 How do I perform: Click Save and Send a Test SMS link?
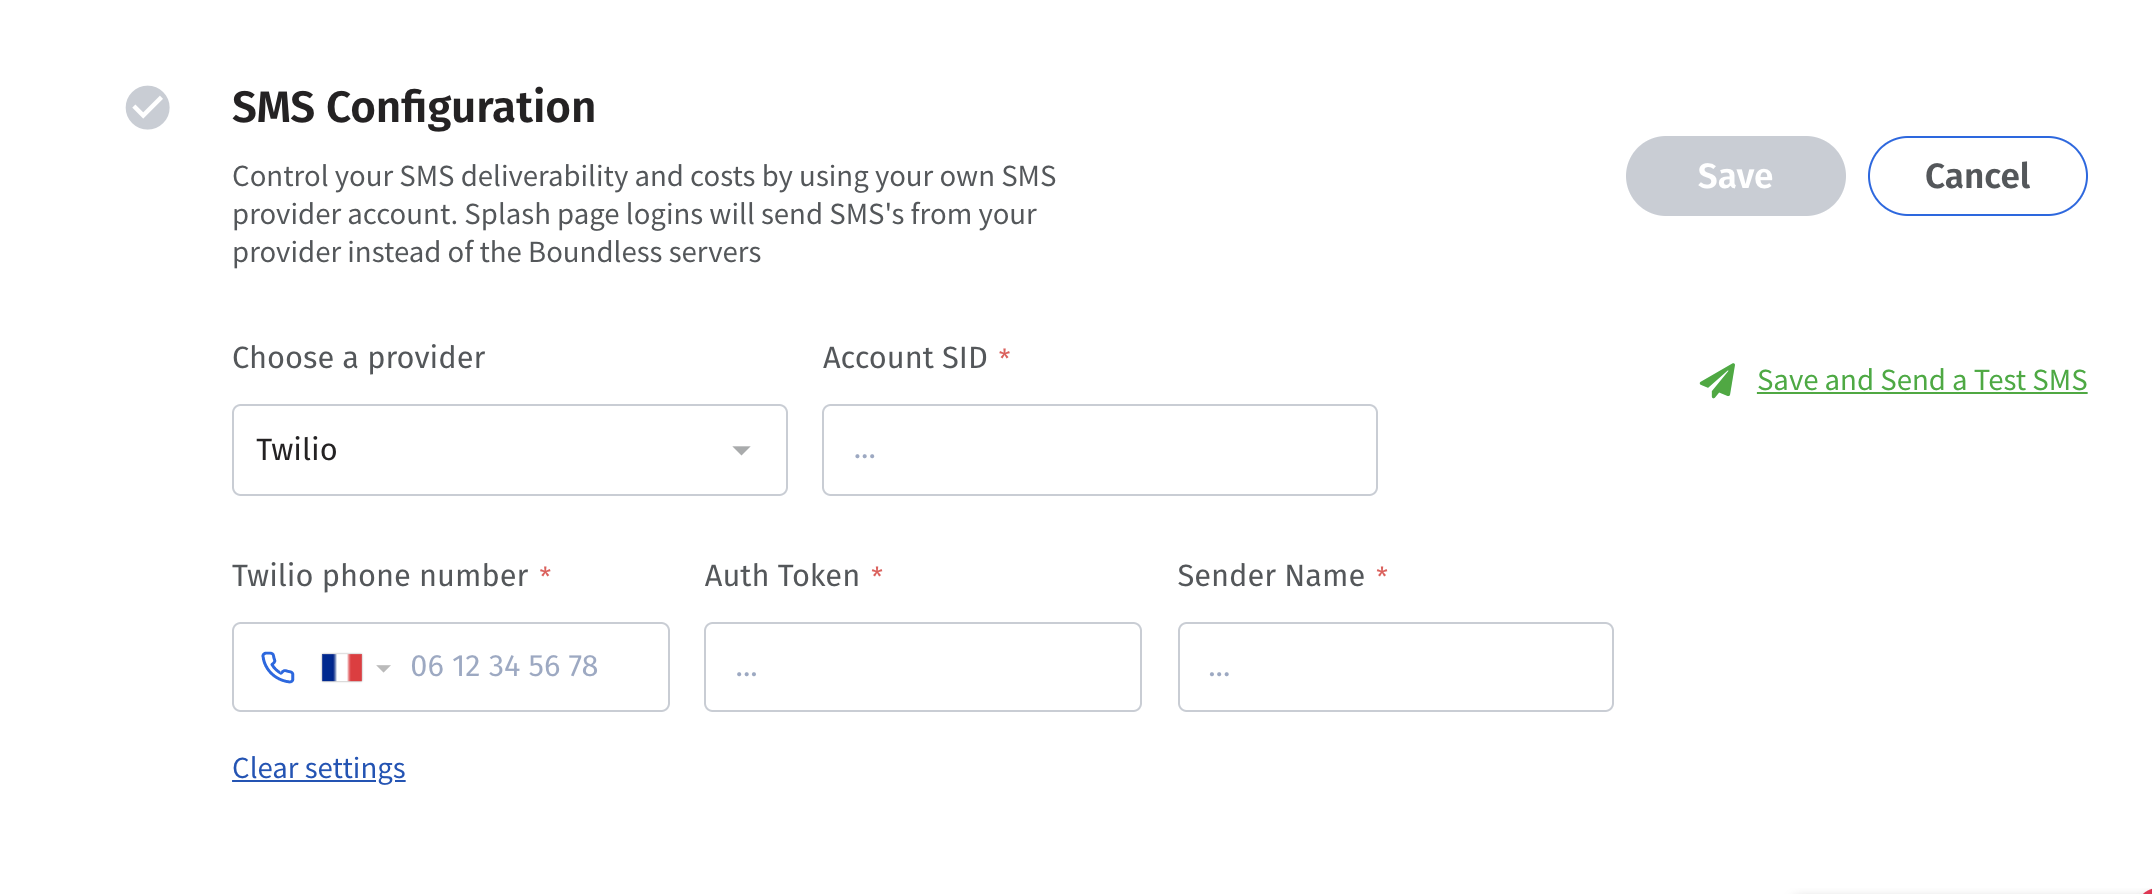pos(1922,380)
